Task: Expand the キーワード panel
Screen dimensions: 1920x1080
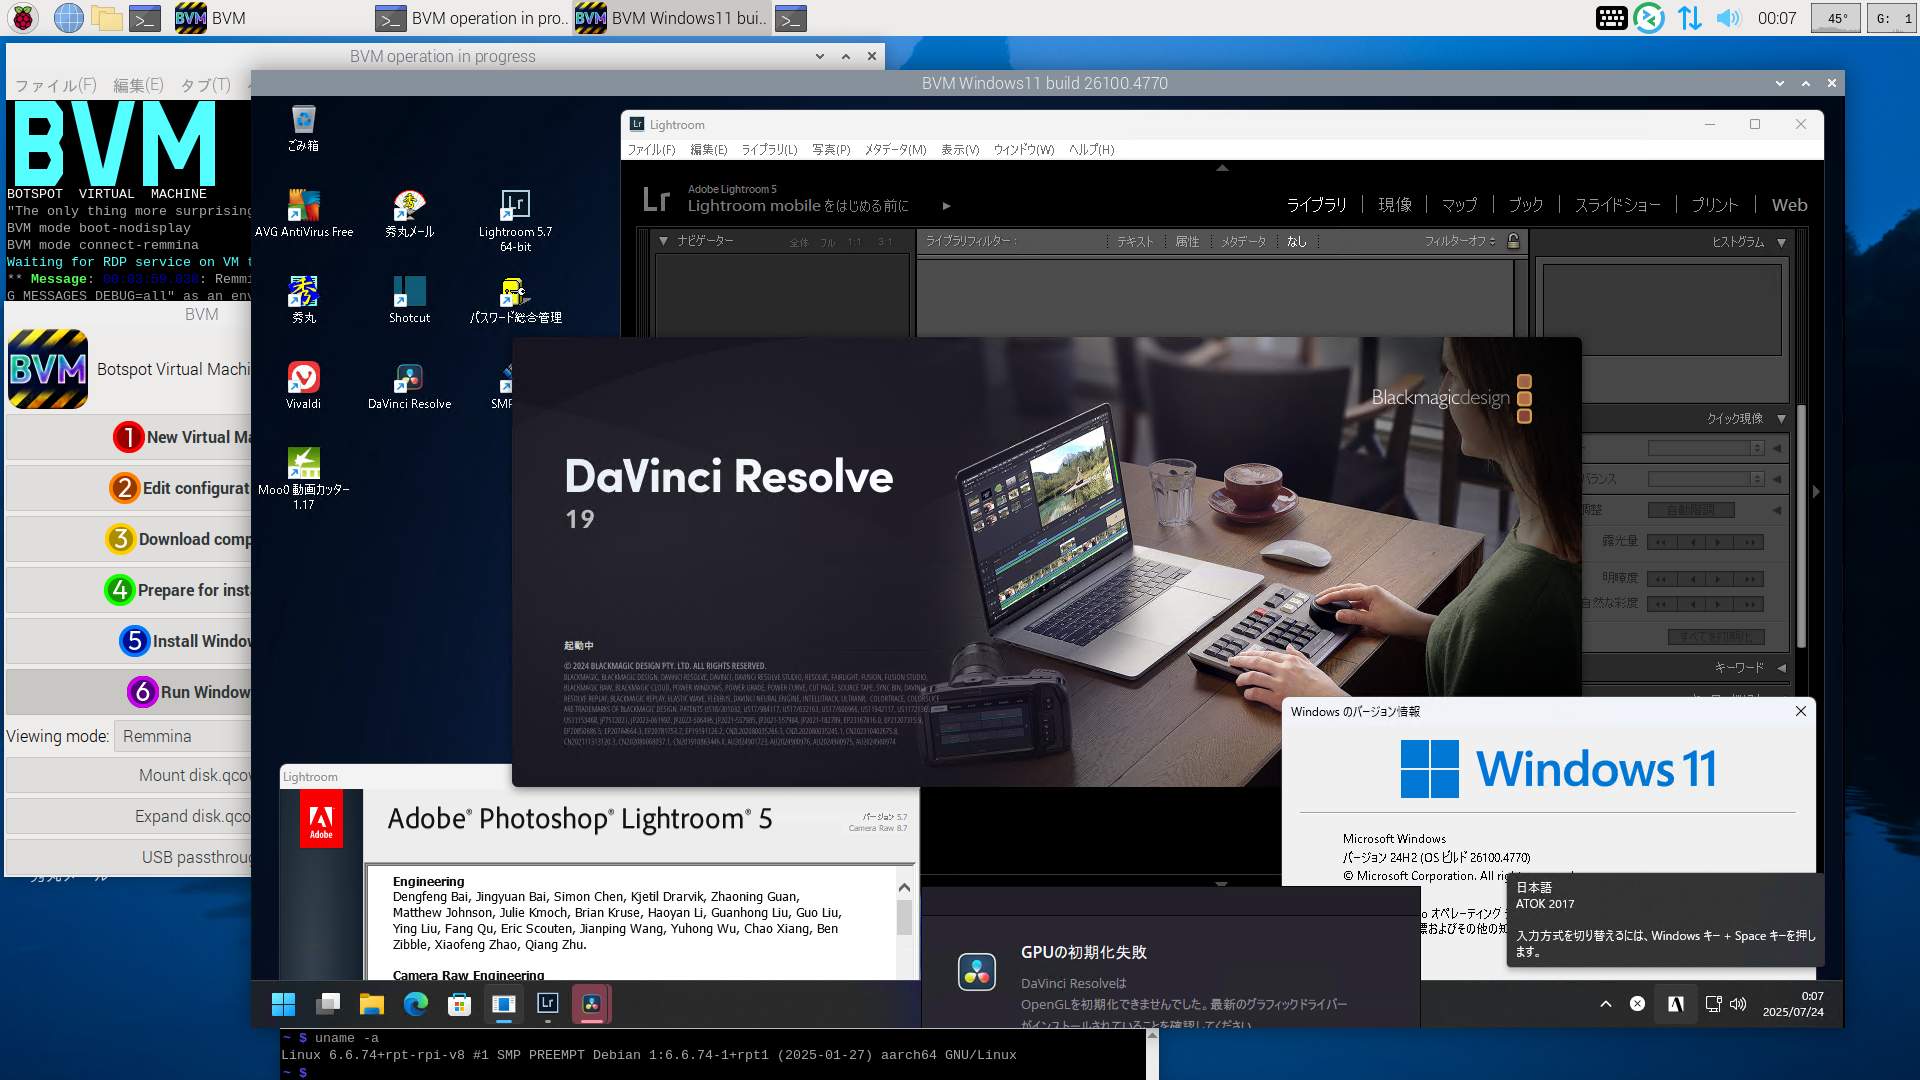Action: 1781,667
